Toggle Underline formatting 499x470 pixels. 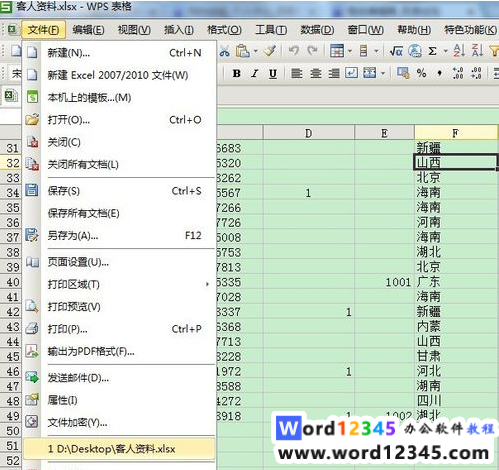click(273, 73)
